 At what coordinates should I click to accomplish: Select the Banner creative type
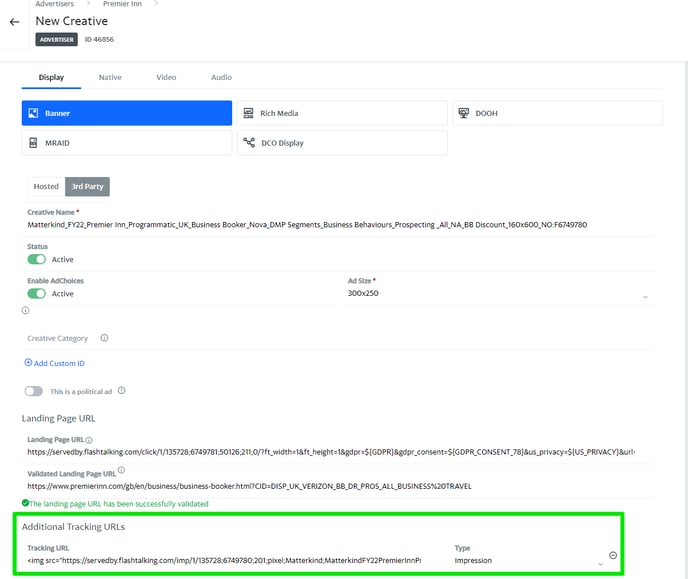(x=127, y=113)
